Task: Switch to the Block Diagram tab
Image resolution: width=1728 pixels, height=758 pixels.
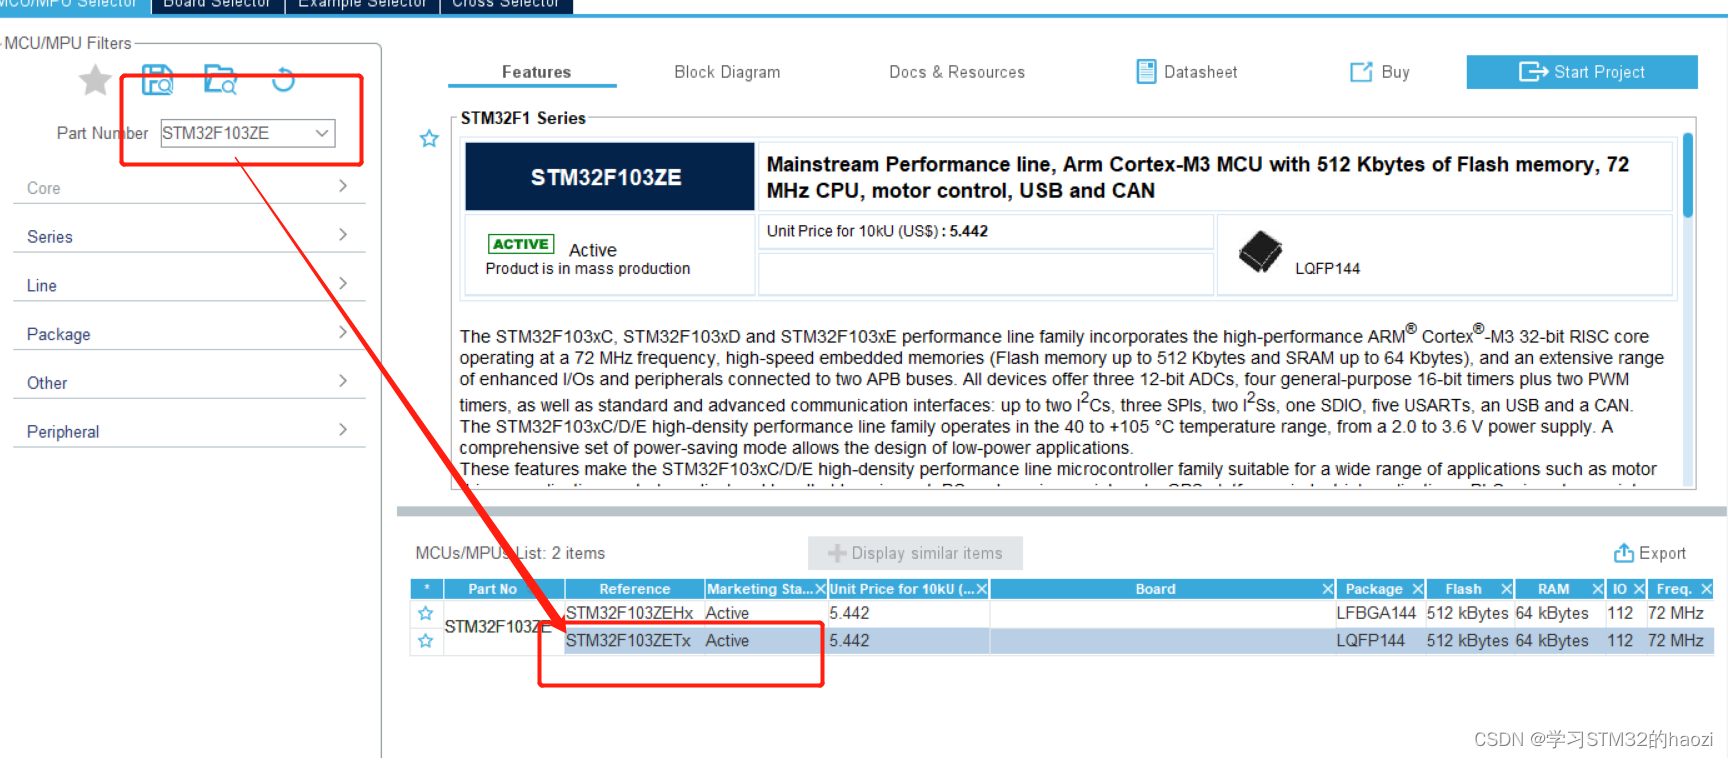Action: click(727, 72)
